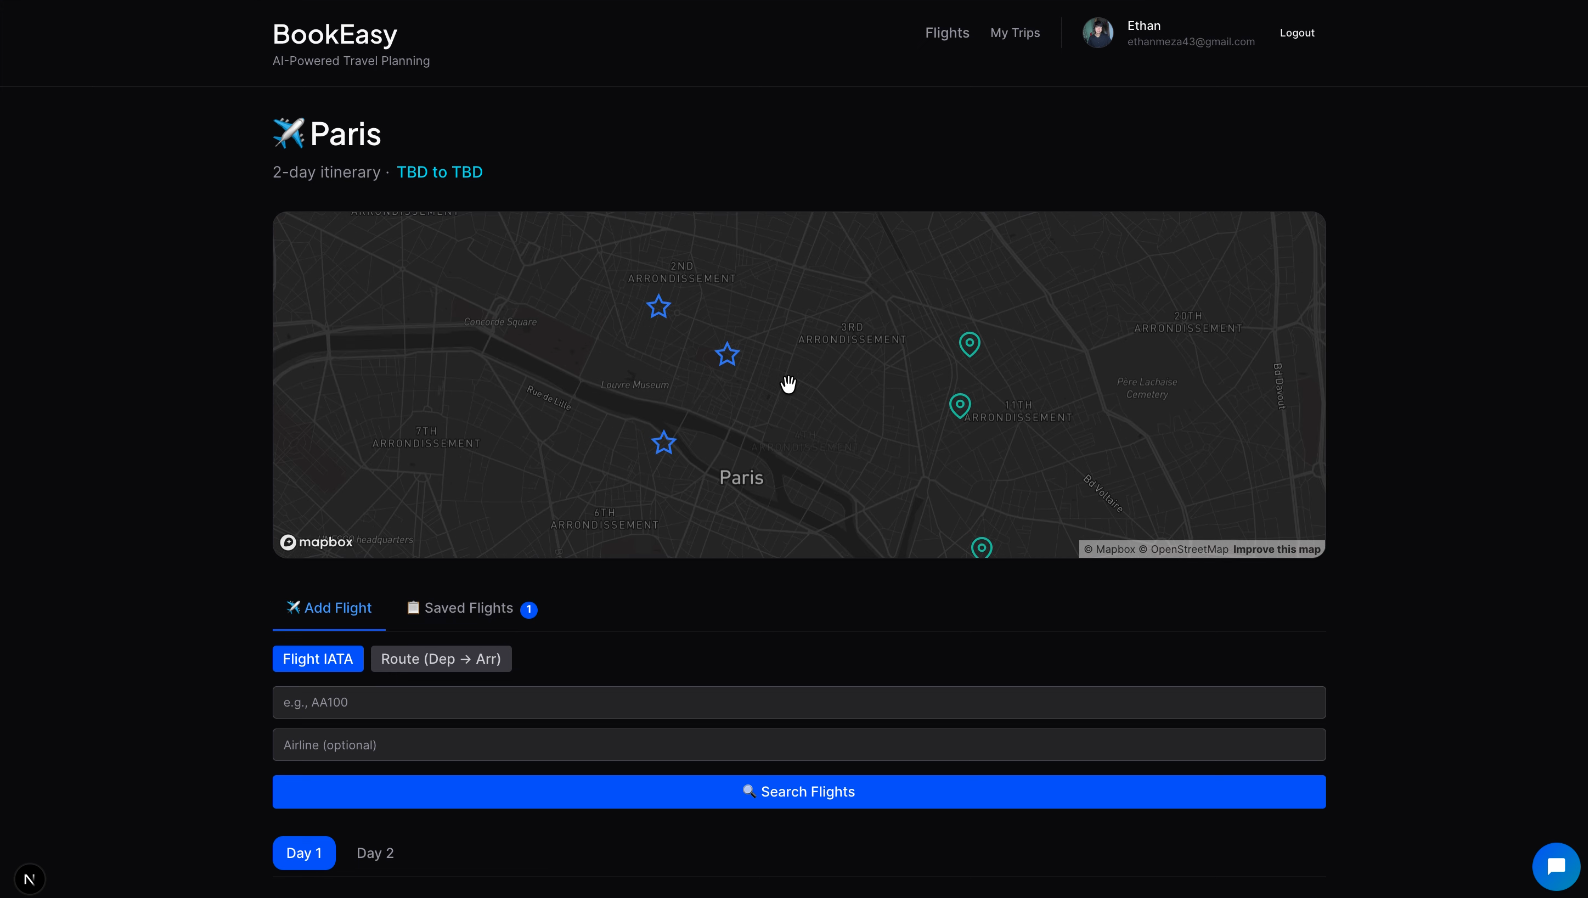Click the Improve this map link
The height and width of the screenshot is (898, 1588).
(x=1277, y=549)
